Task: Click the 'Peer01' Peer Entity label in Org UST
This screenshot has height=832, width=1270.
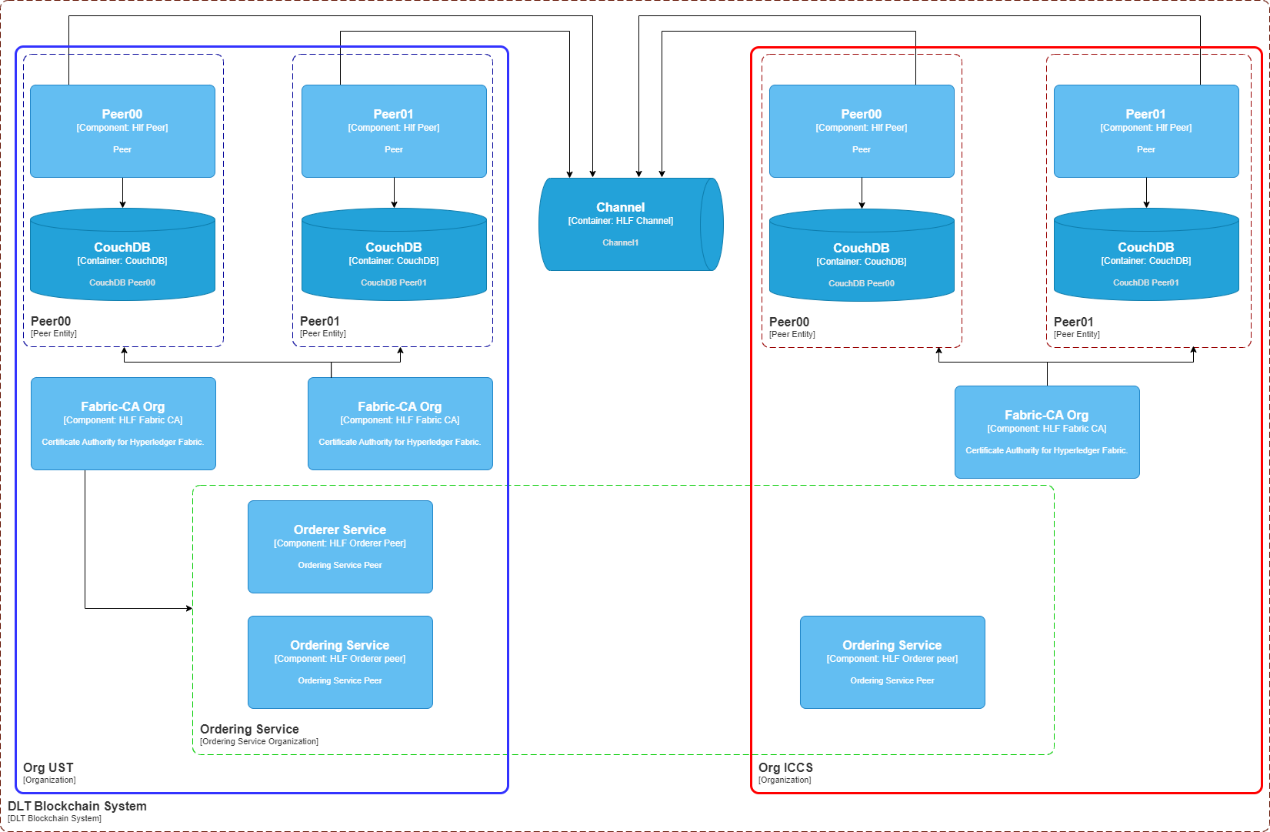Action: [320, 321]
